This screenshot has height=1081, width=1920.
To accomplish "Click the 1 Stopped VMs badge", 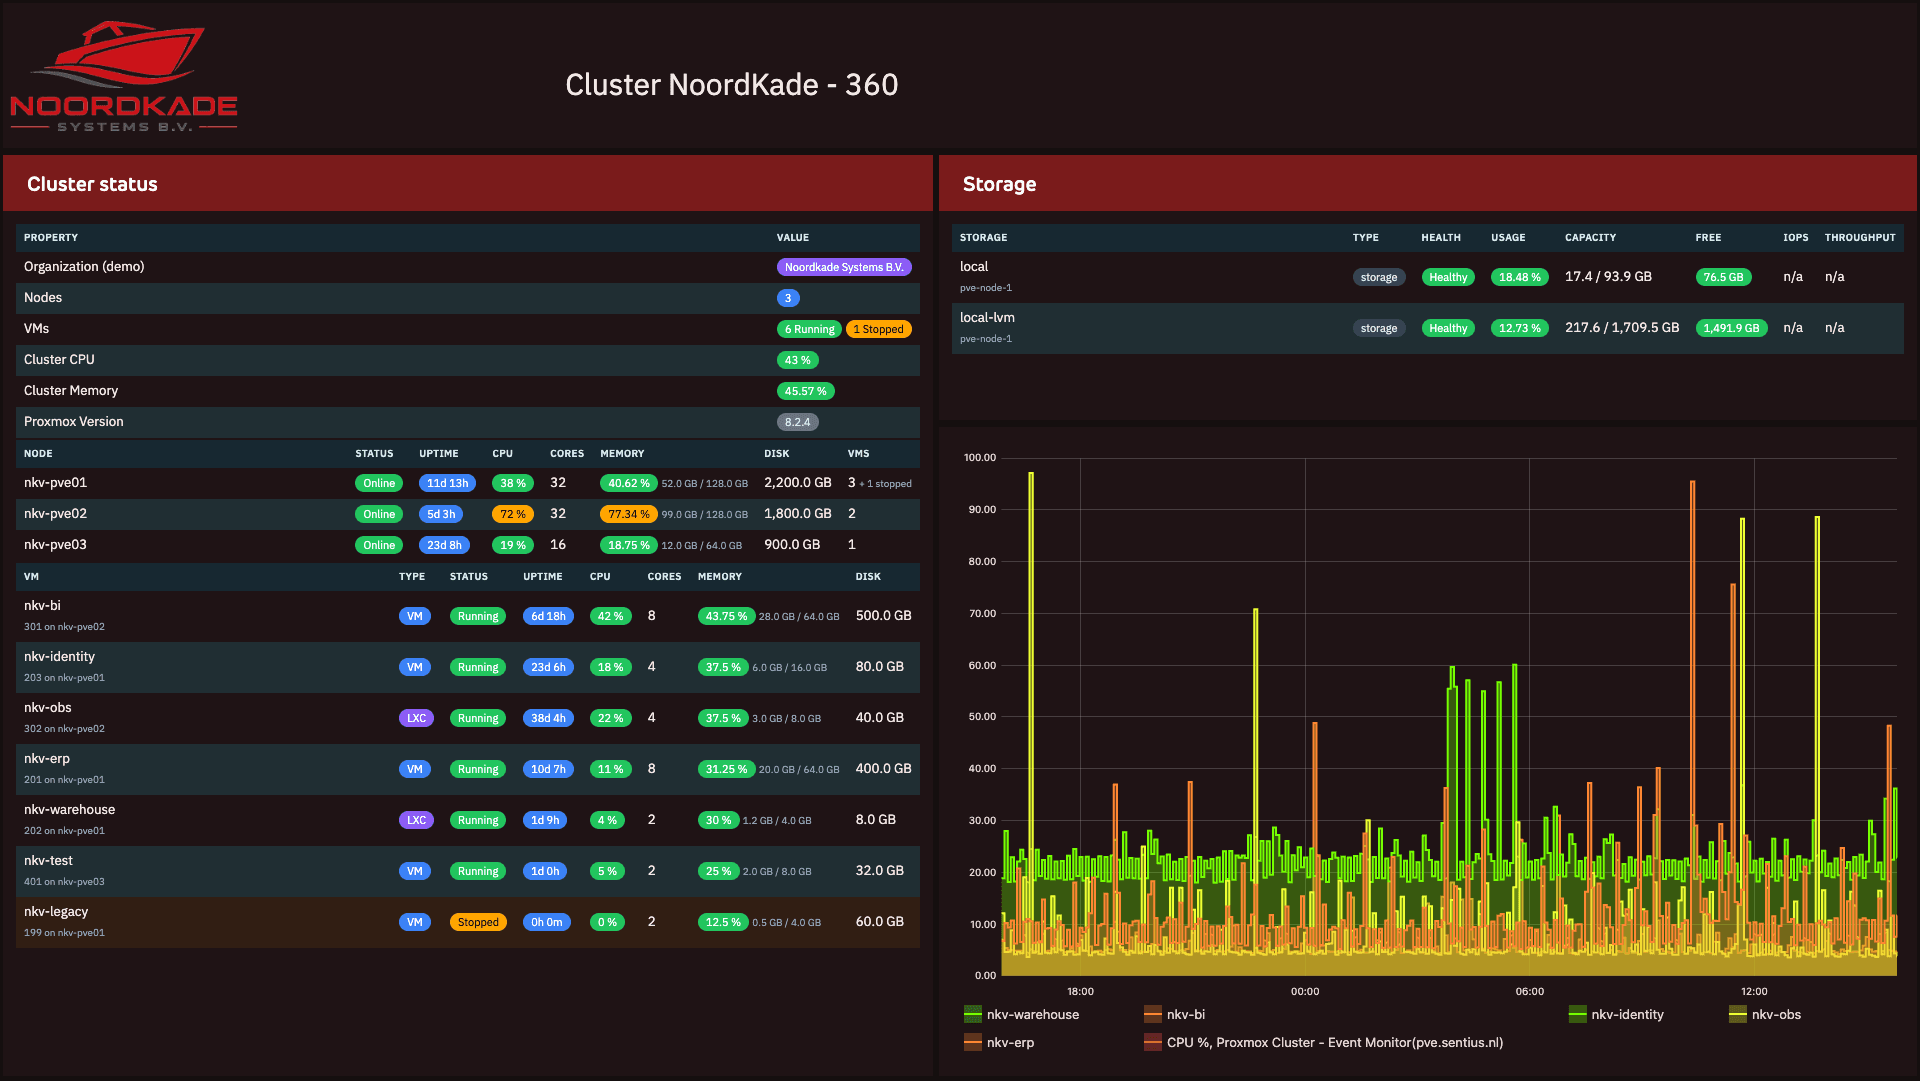I will pos(878,329).
